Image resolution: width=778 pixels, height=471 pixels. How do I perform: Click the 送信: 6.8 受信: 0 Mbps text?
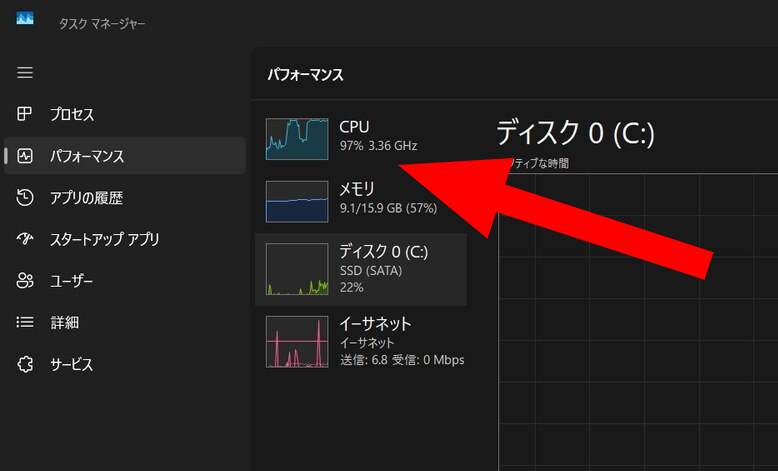point(402,360)
